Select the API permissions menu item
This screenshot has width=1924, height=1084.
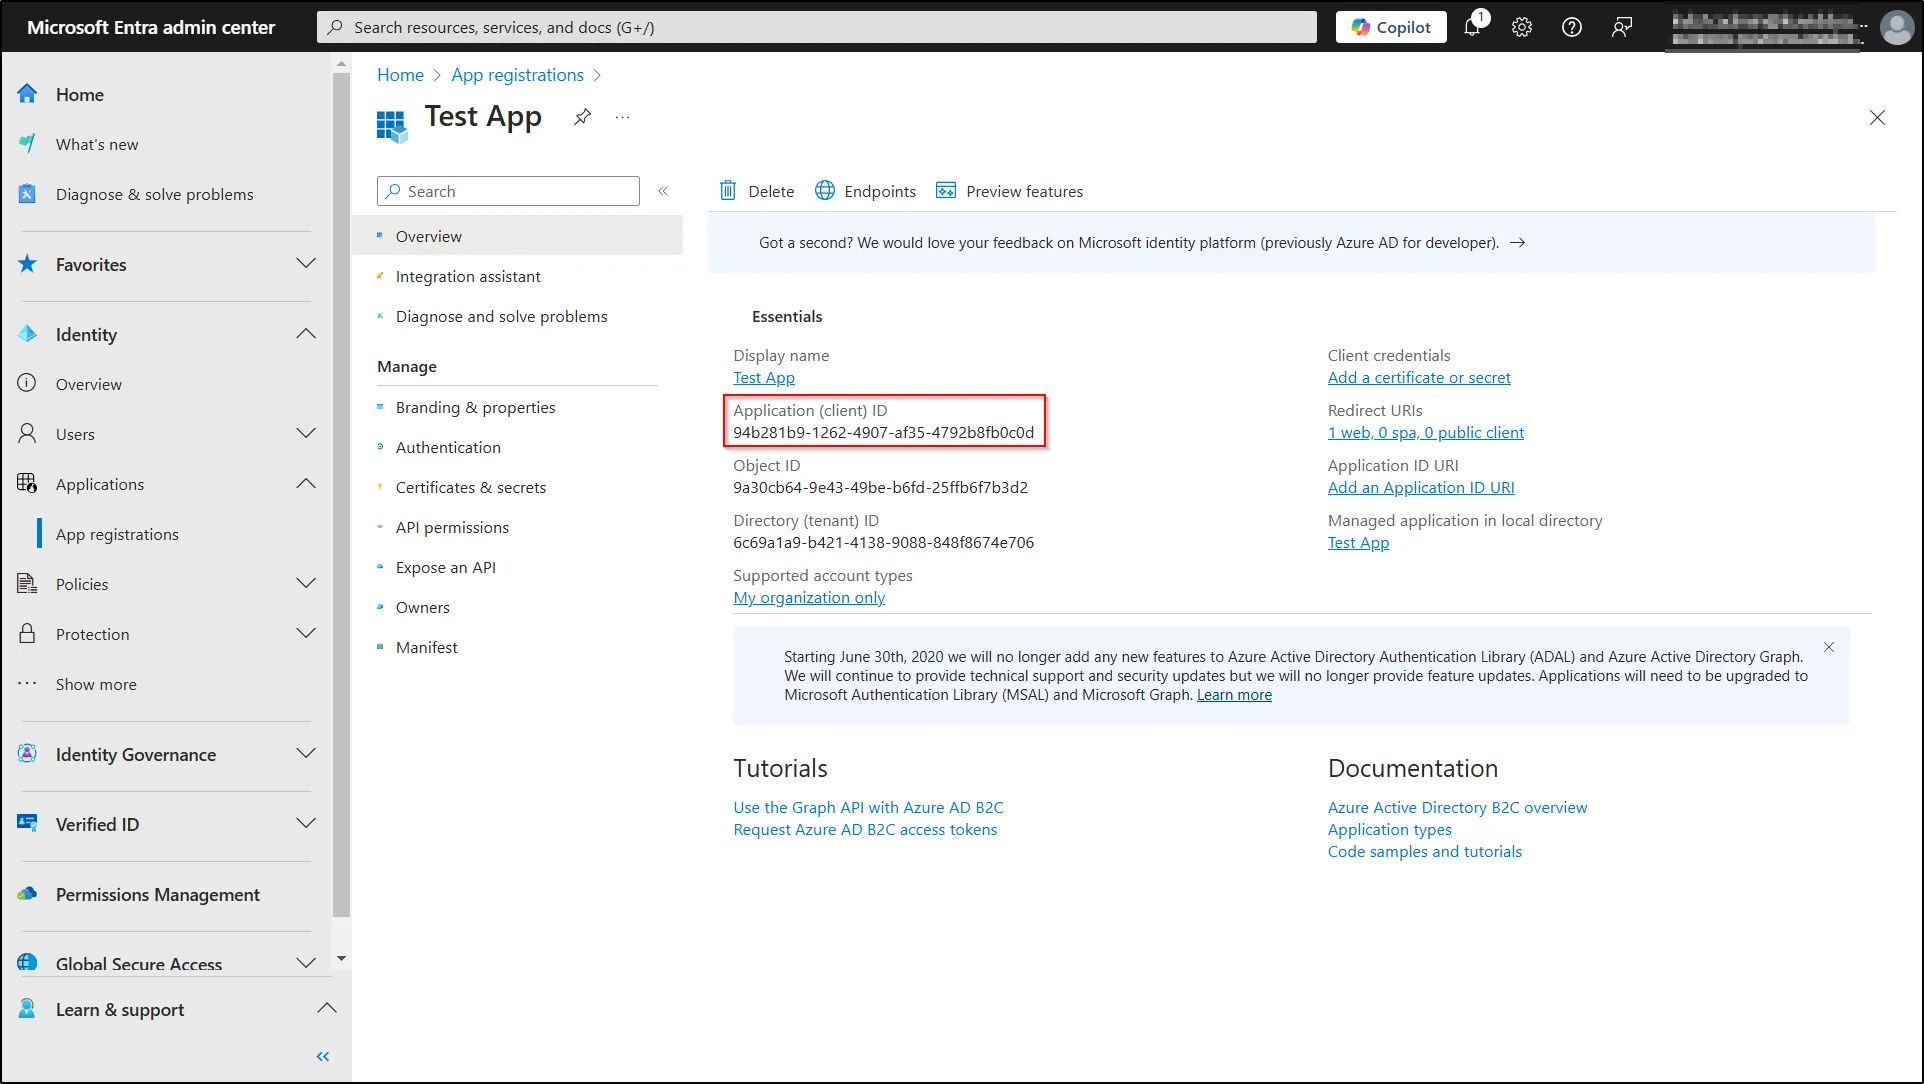(x=452, y=526)
